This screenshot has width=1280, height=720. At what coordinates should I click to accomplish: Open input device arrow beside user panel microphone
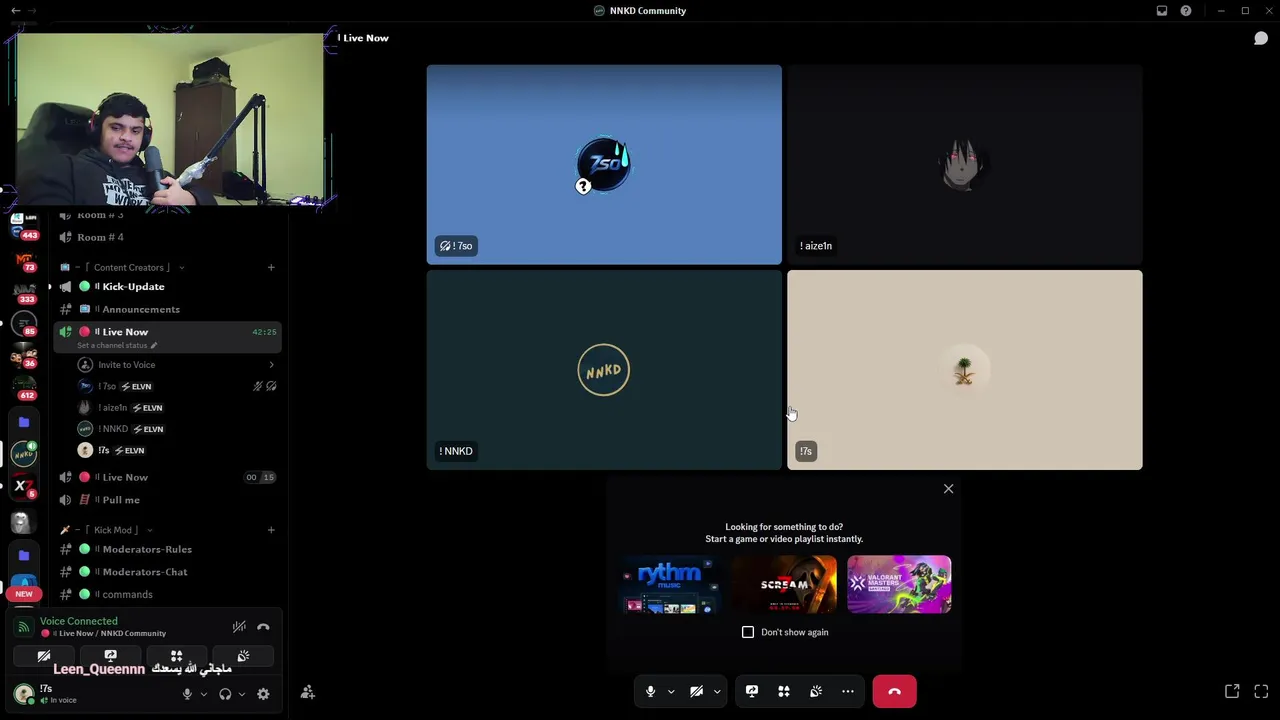203,694
